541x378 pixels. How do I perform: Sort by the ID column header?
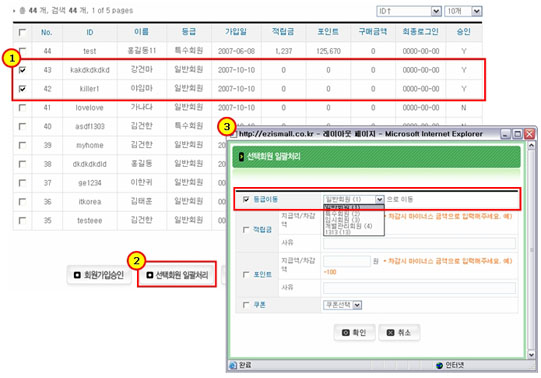click(90, 32)
